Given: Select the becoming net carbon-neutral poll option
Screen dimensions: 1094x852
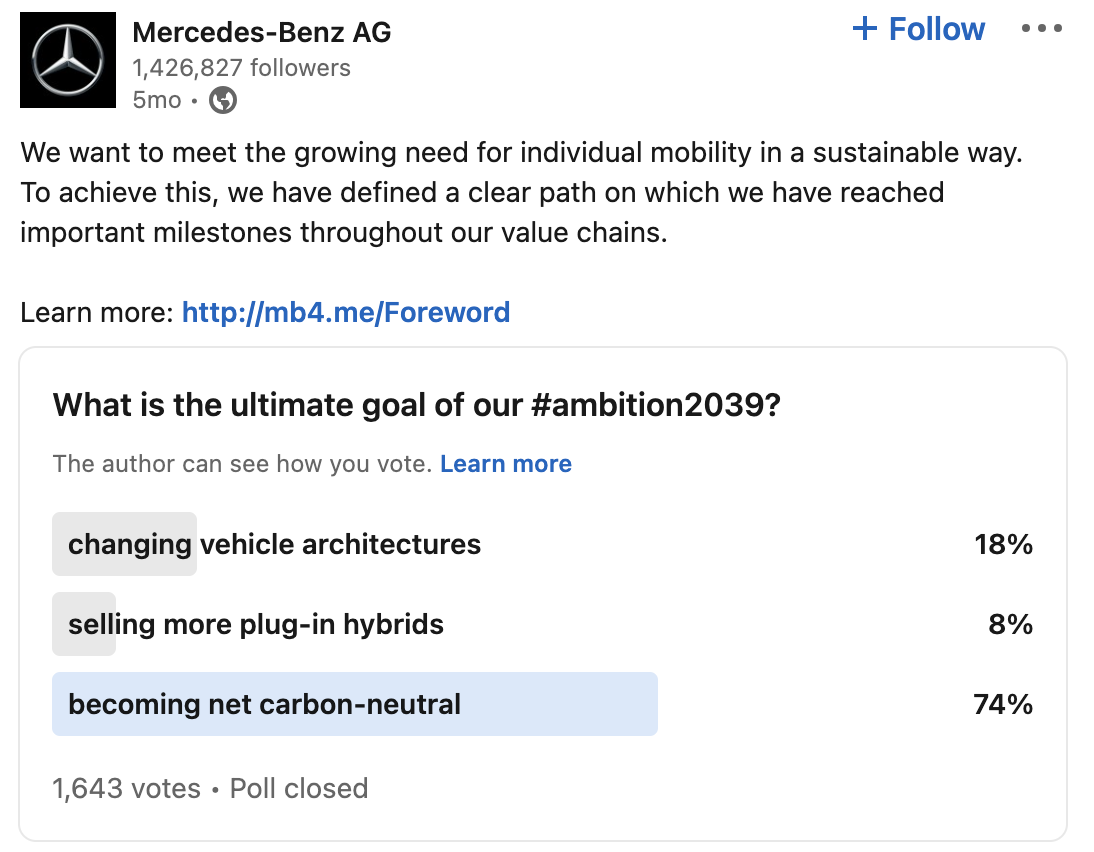Looking at the screenshot, I should [x=264, y=704].
